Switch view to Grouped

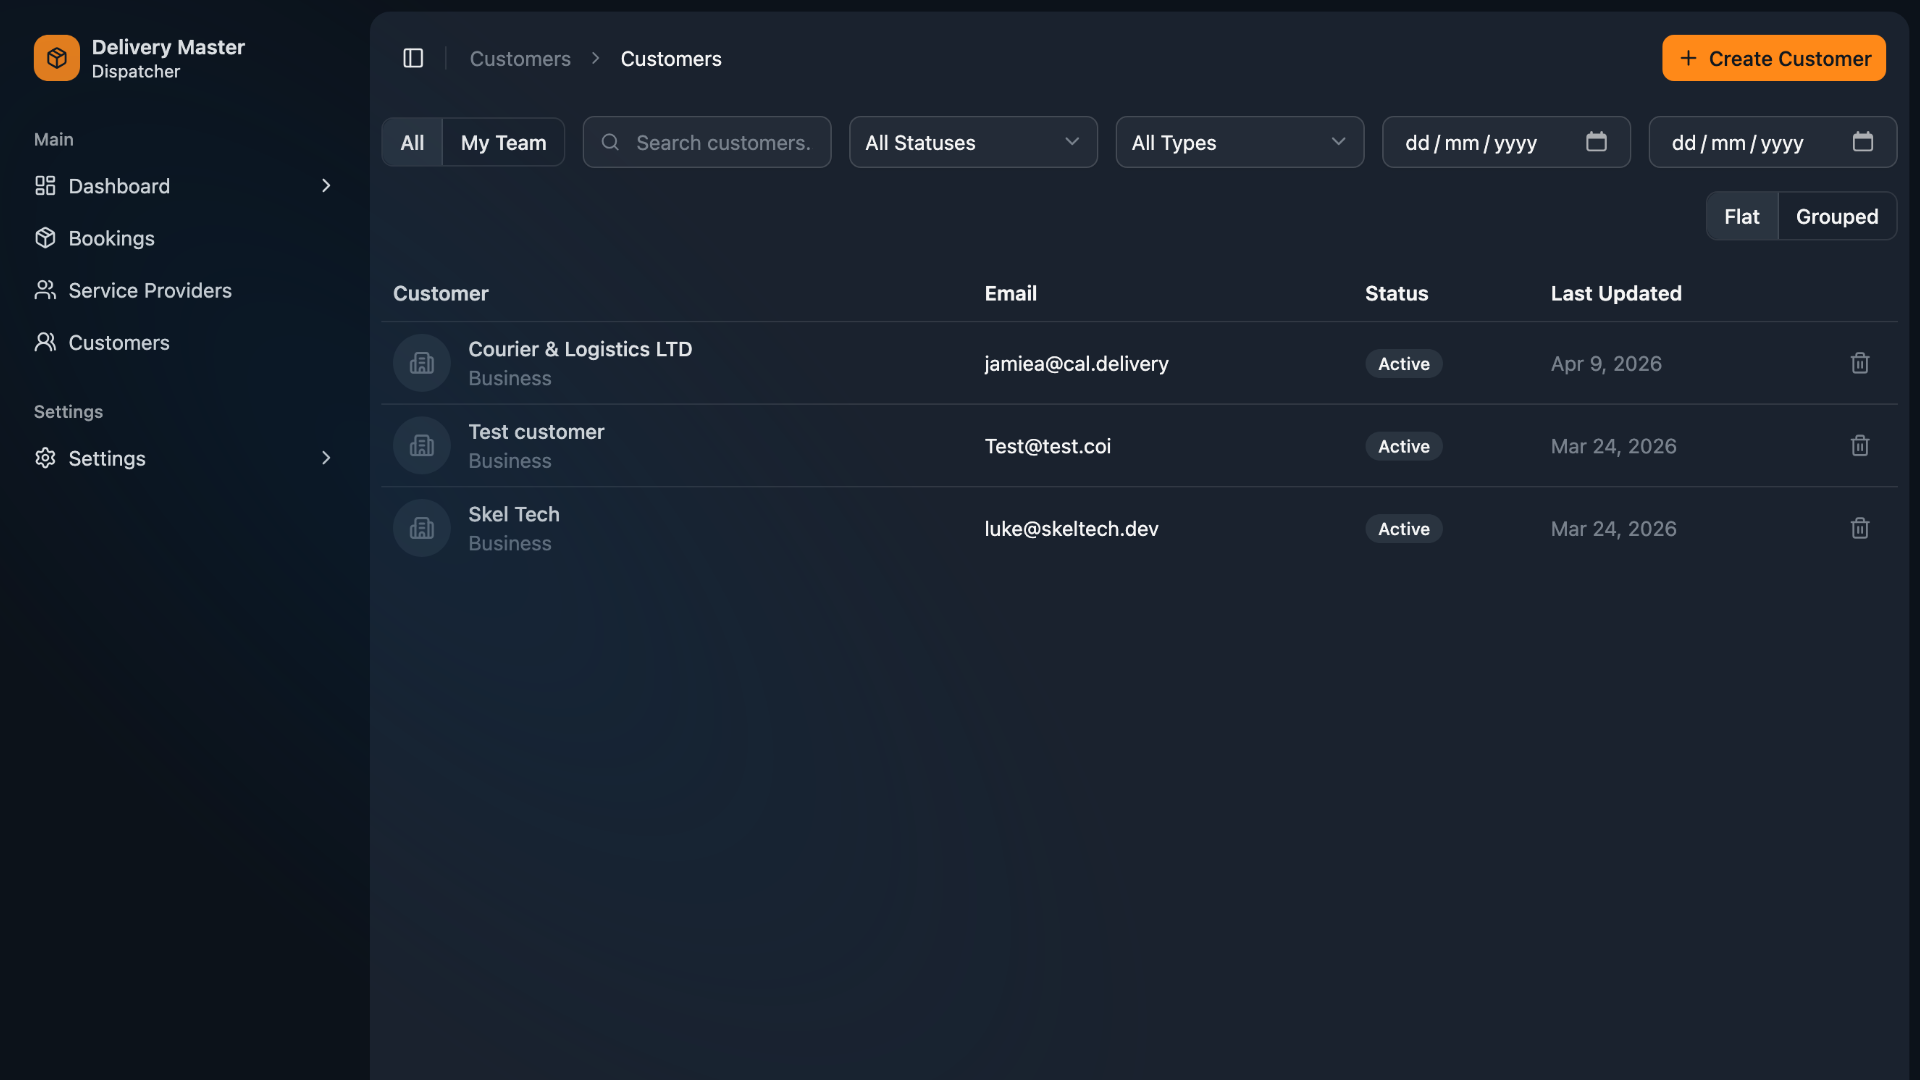tap(1836, 216)
